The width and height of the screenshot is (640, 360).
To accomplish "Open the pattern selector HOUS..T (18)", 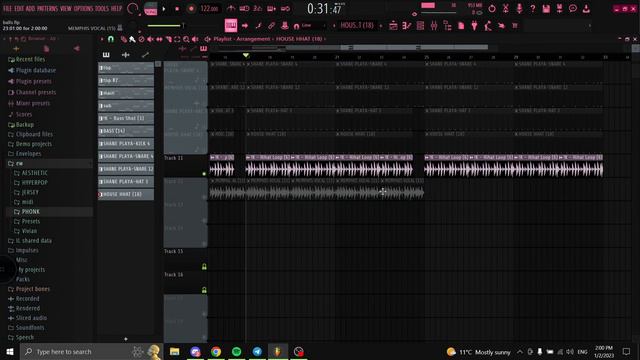I will point(357,25).
